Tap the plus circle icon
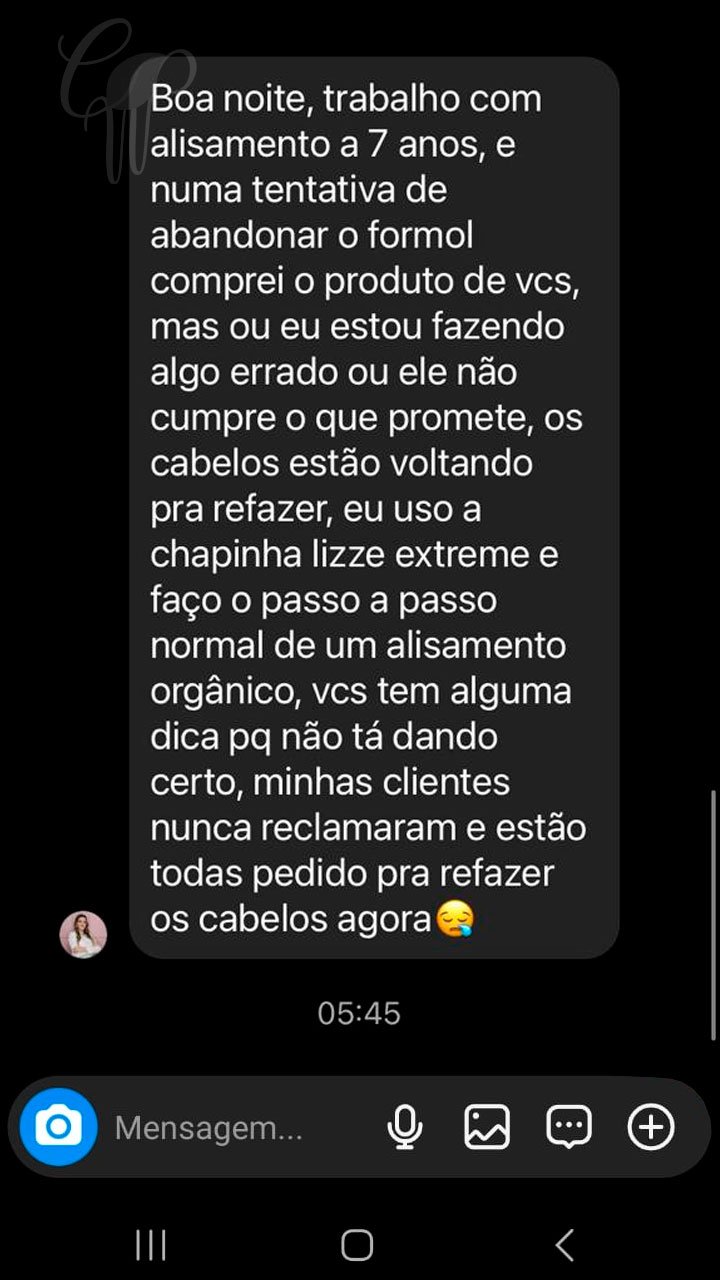Viewport: 720px width, 1280px height. point(651,1128)
